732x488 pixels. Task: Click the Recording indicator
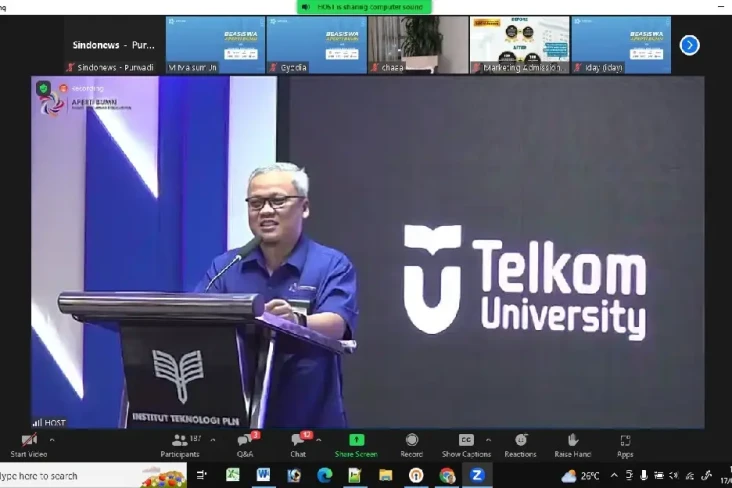(82, 88)
